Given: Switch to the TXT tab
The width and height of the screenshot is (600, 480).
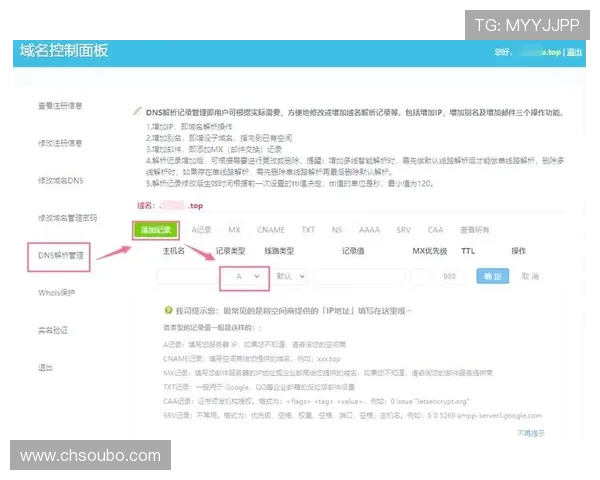Looking at the screenshot, I should pos(308,230).
